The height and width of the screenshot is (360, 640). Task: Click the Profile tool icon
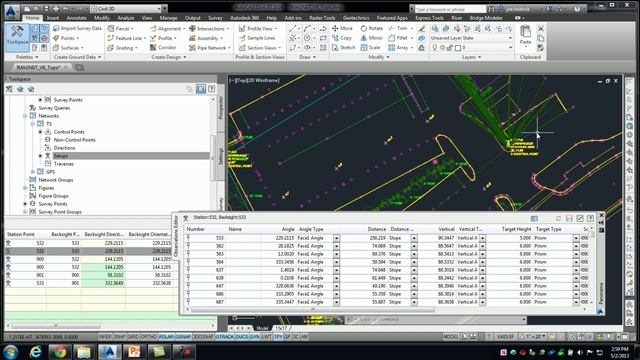[153, 38]
